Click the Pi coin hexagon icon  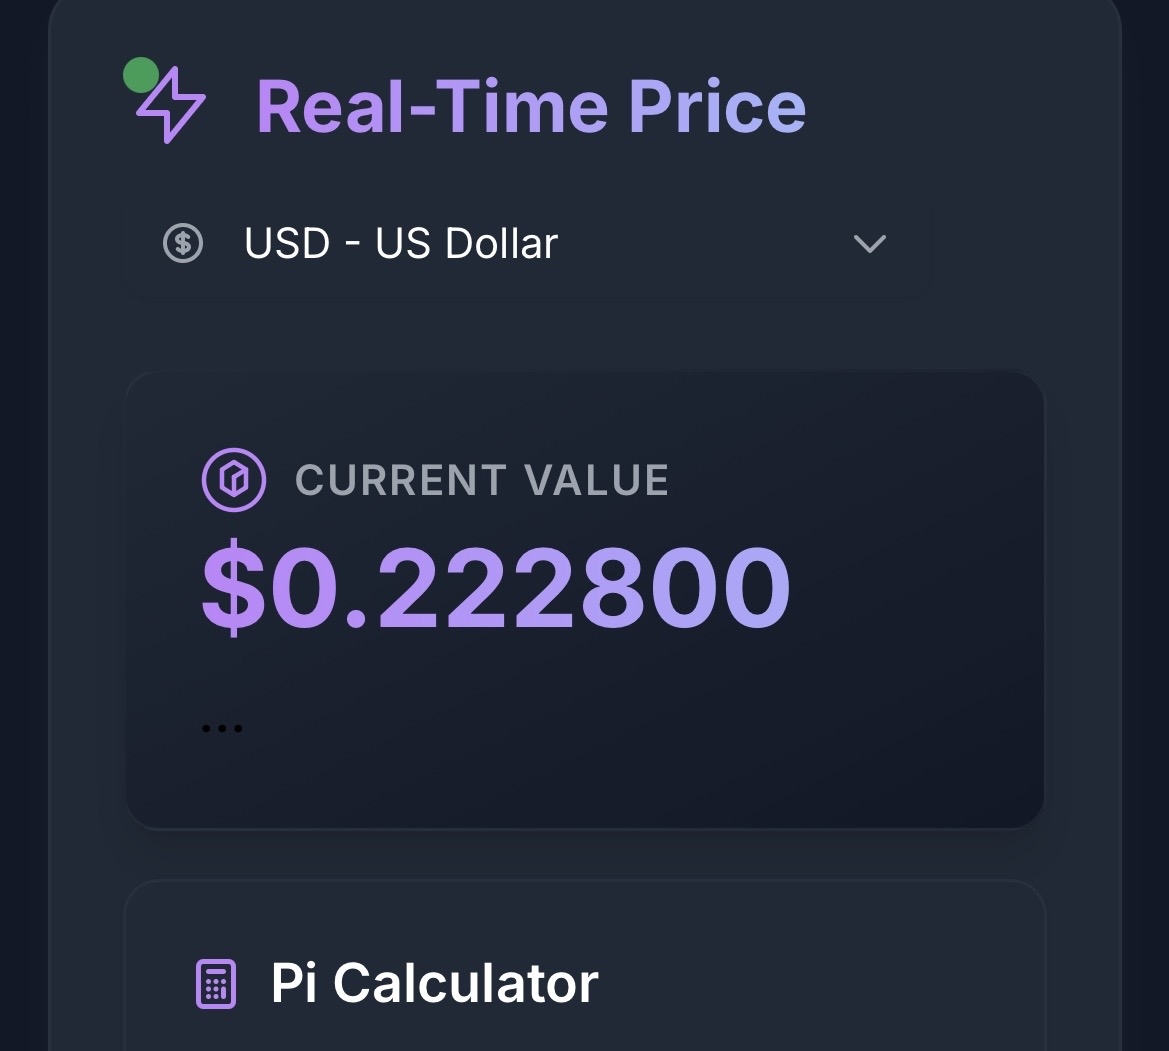pos(234,480)
